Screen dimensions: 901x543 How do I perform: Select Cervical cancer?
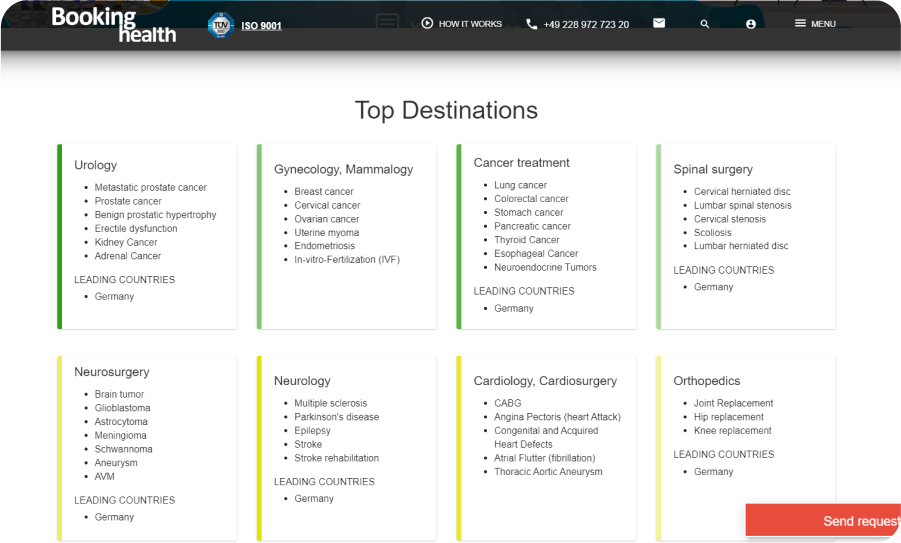[328, 205]
